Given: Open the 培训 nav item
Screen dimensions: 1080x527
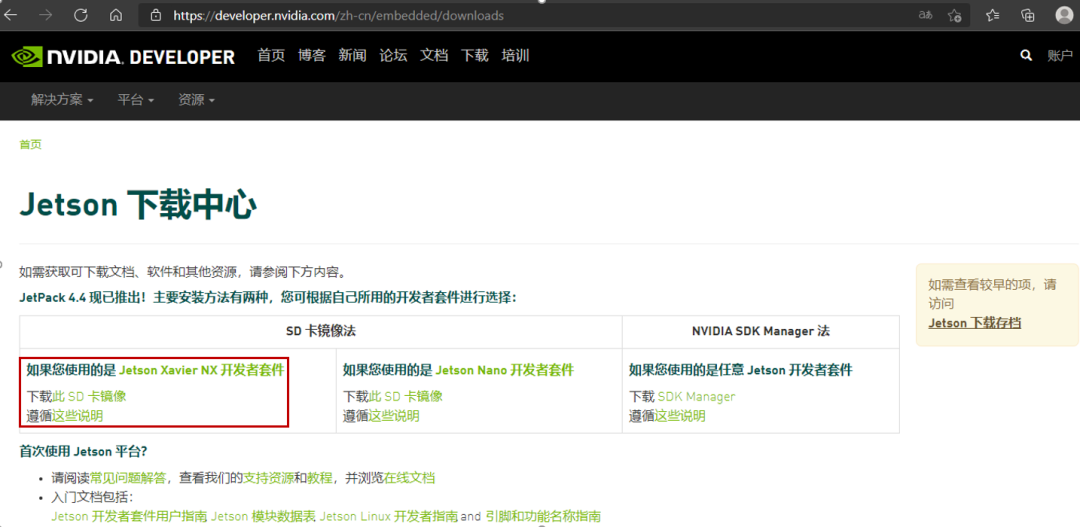Looking at the screenshot, I should point(515,56).
